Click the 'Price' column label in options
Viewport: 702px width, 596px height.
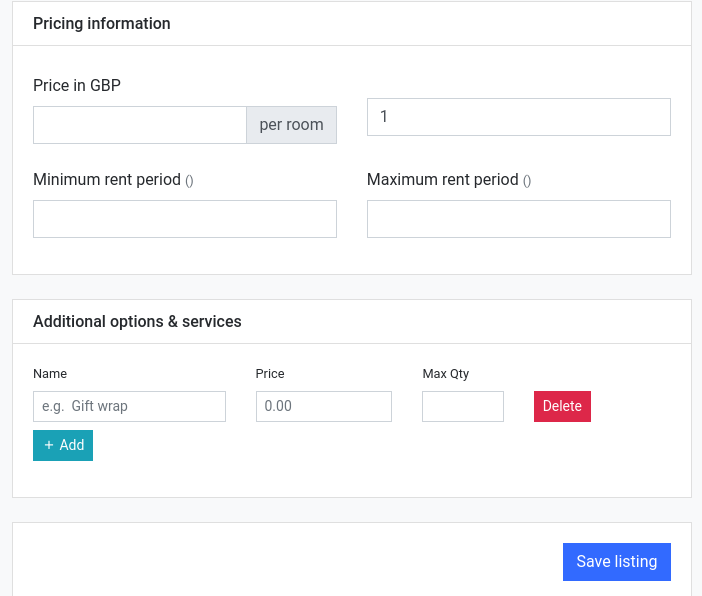(x=270, y=373)
